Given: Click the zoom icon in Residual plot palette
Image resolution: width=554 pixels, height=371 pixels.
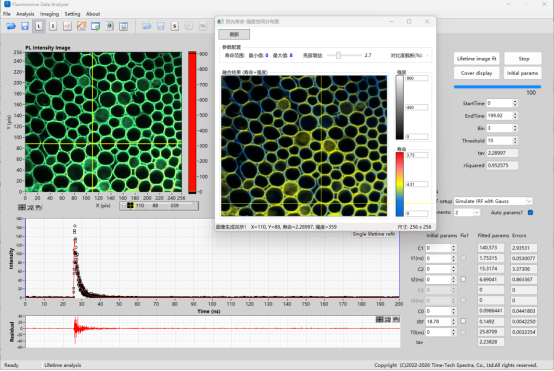Looking at the screenshot, I should click(388, 319).
